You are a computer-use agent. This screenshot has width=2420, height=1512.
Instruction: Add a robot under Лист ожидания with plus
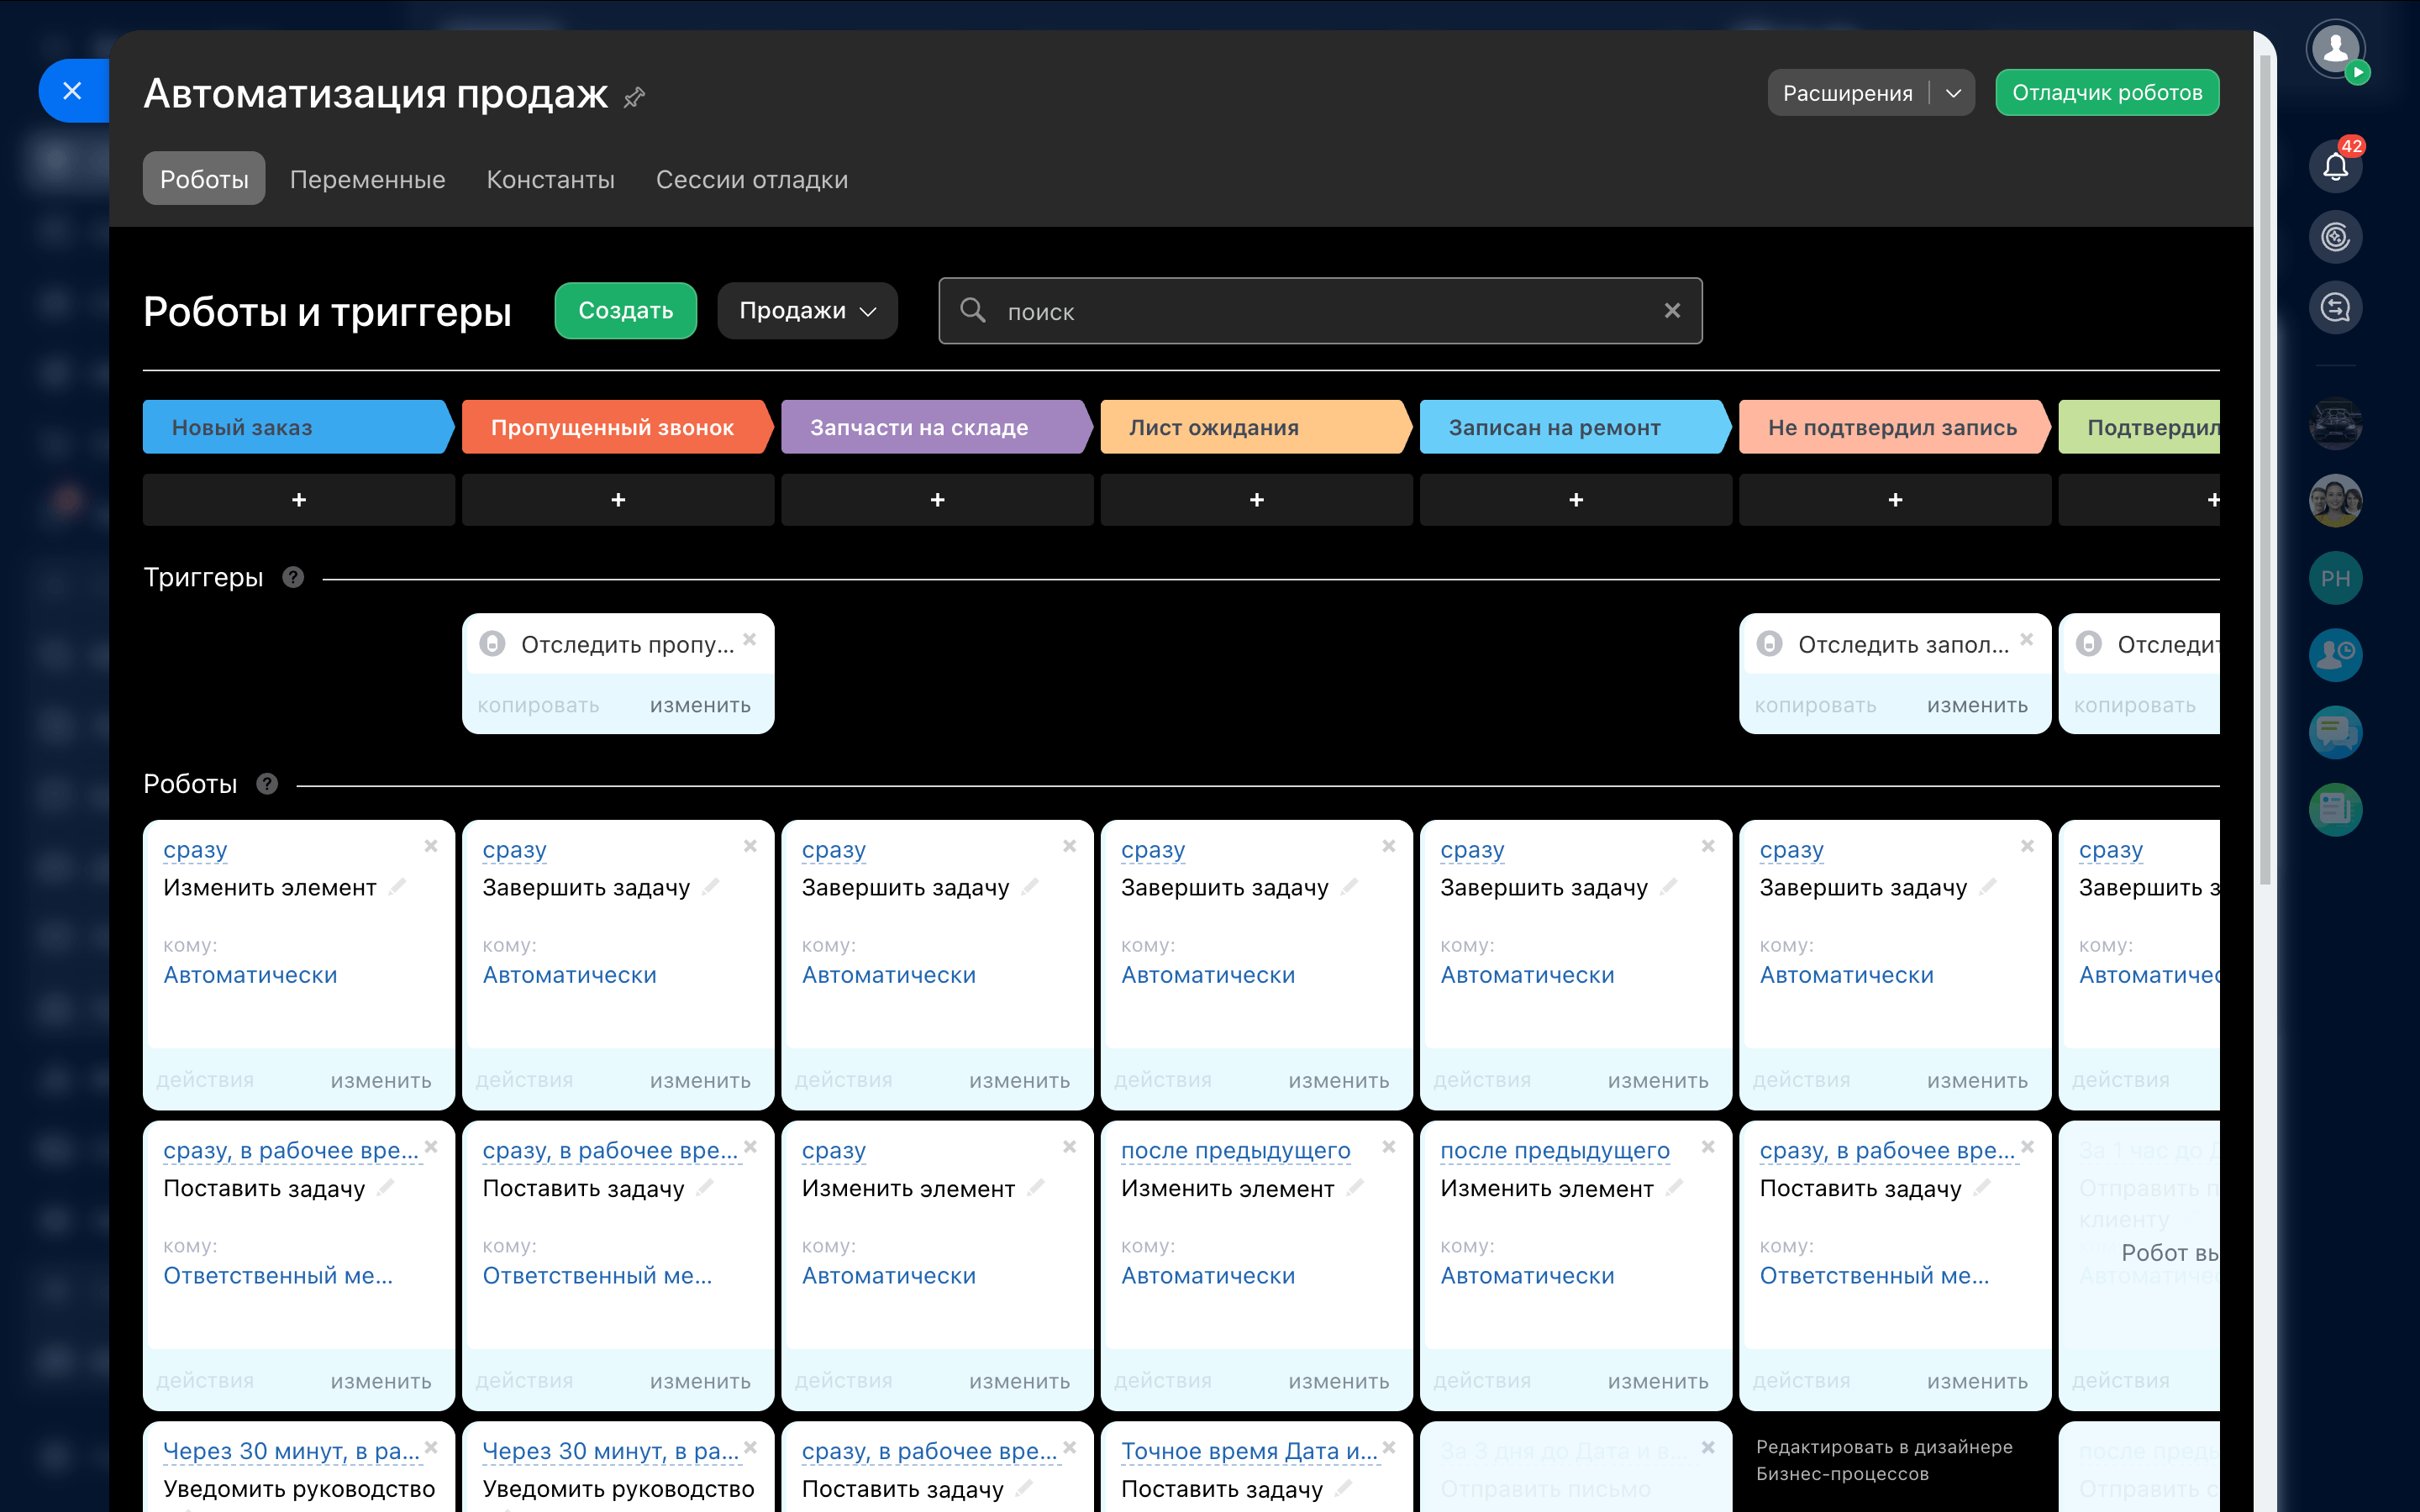tap(1256, 499)
